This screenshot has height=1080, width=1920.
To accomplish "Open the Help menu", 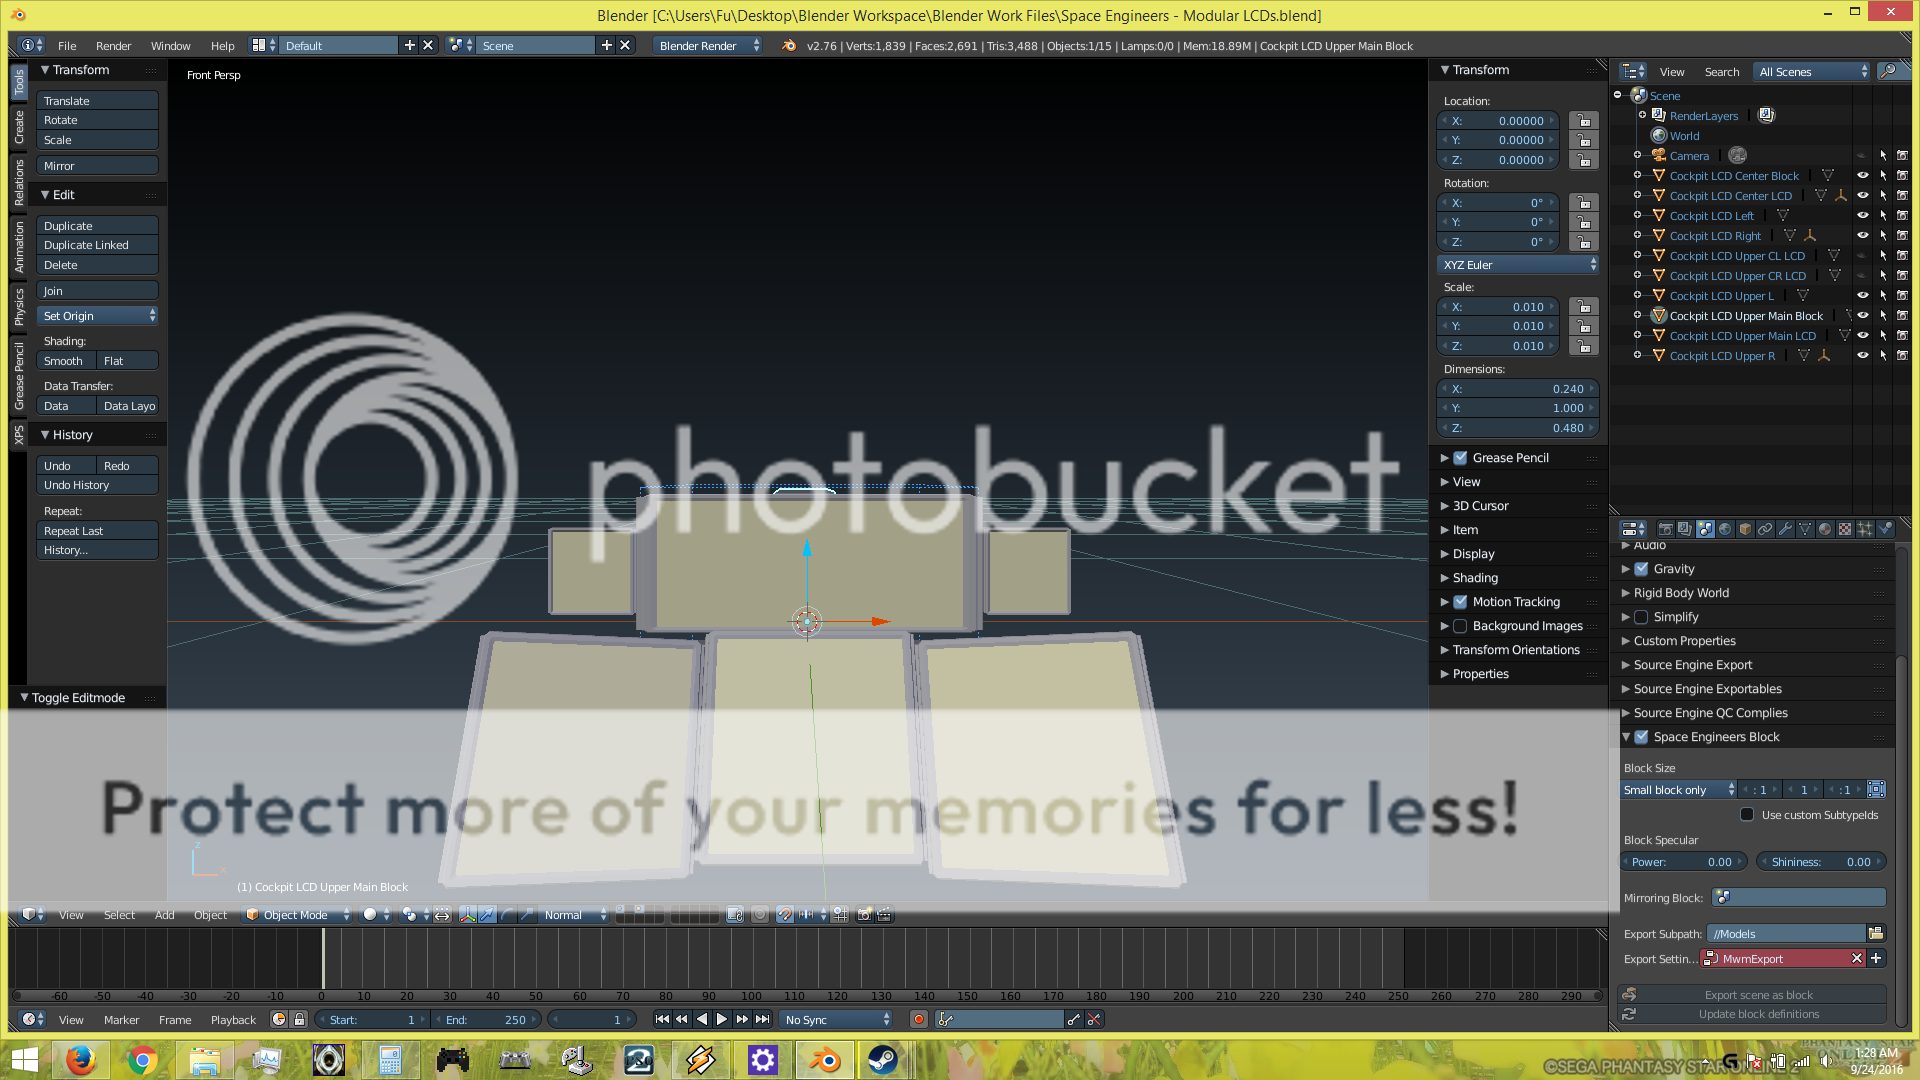I will click(222, 46).
